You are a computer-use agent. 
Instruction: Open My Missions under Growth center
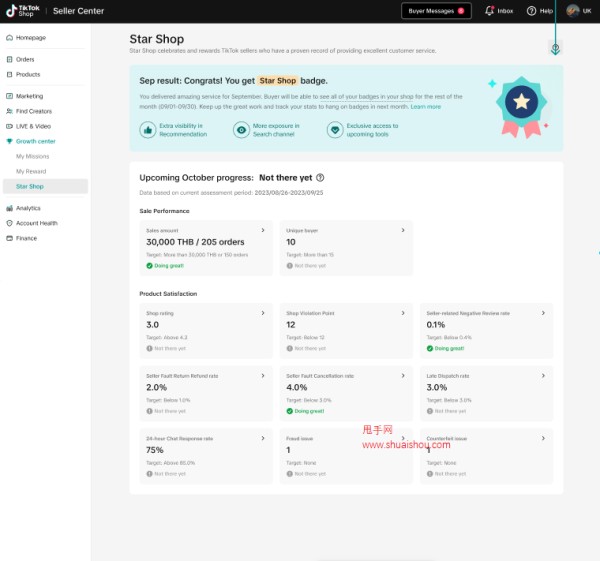point(33,156)
